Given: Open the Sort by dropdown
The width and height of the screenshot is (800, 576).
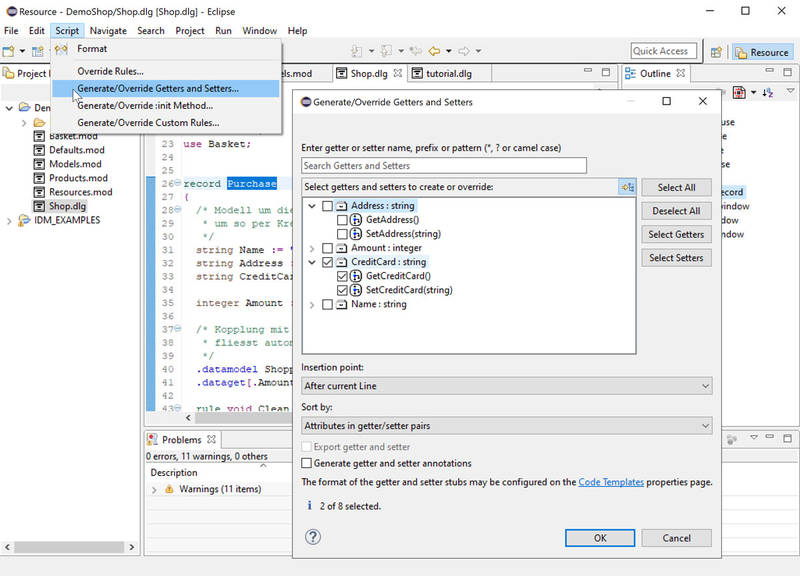Looking at the screenshot, I should (x=506, y=426).
